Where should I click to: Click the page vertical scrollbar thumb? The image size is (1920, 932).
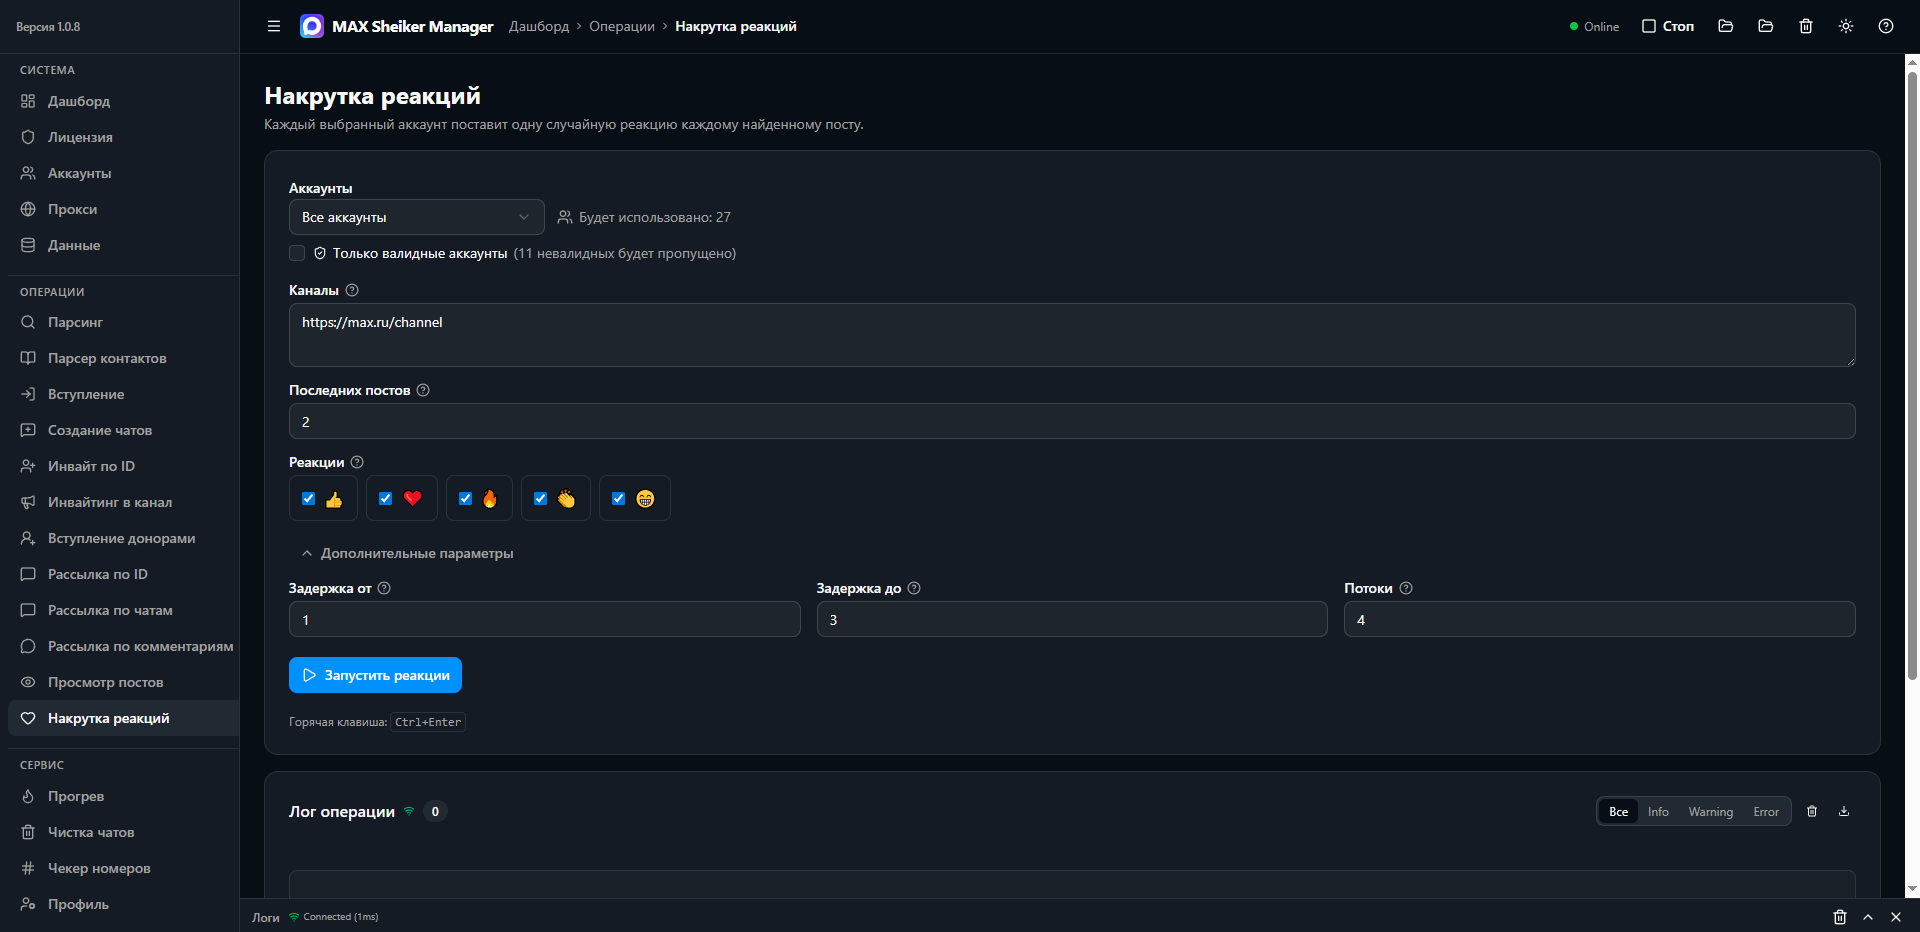tap(1912, 375)
